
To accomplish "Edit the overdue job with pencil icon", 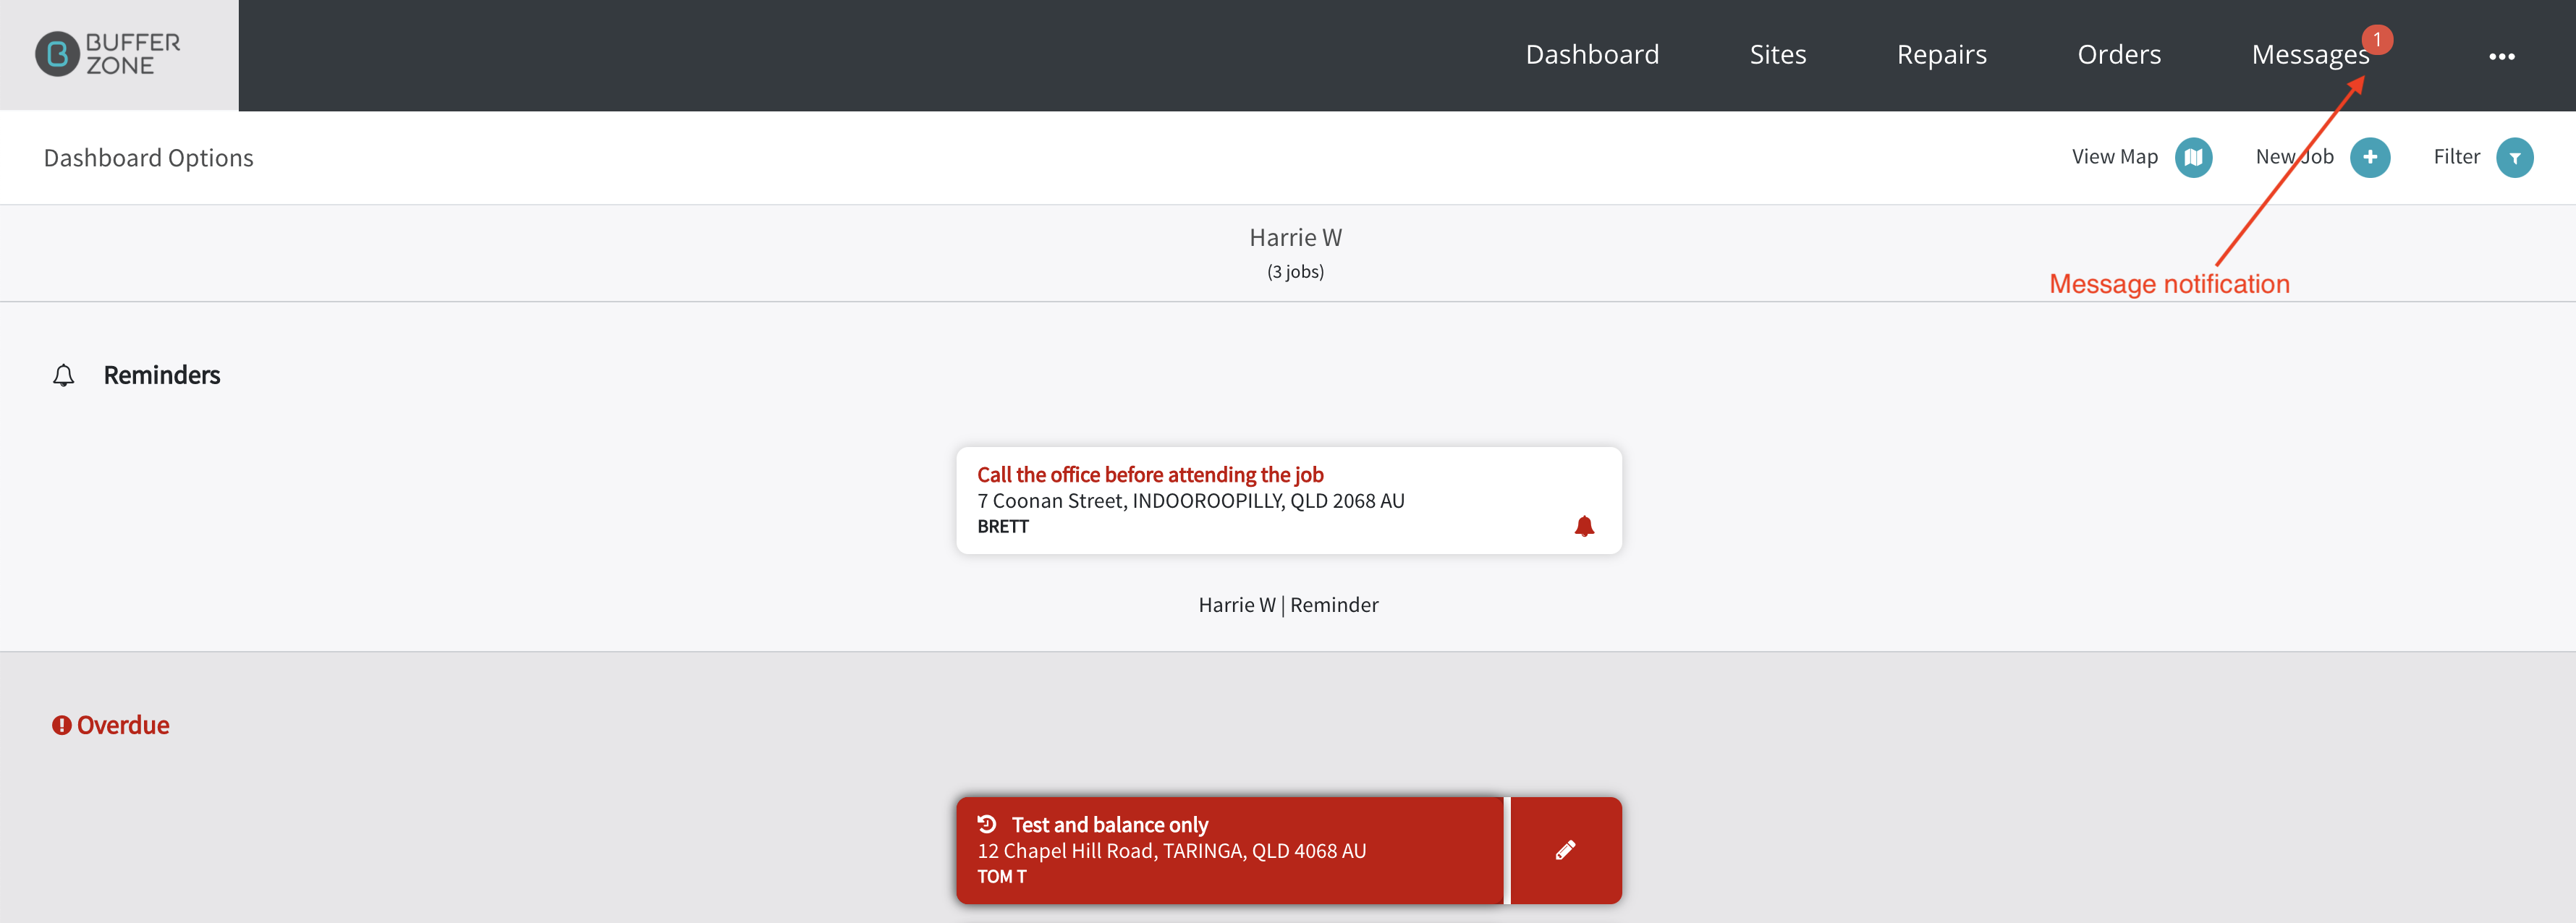I will pos(1565,850).
